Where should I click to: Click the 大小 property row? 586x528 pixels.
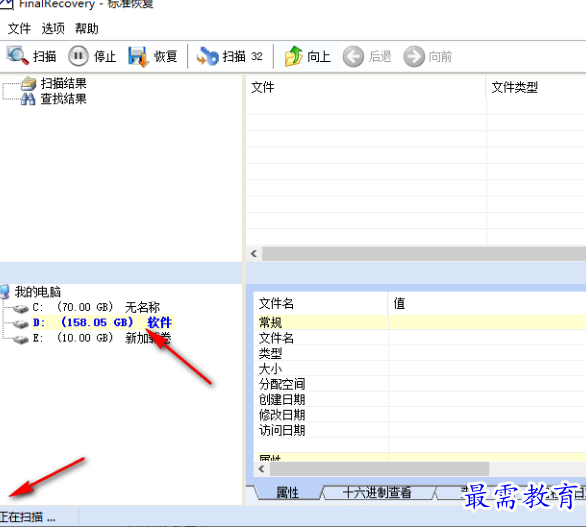[420, 368]
